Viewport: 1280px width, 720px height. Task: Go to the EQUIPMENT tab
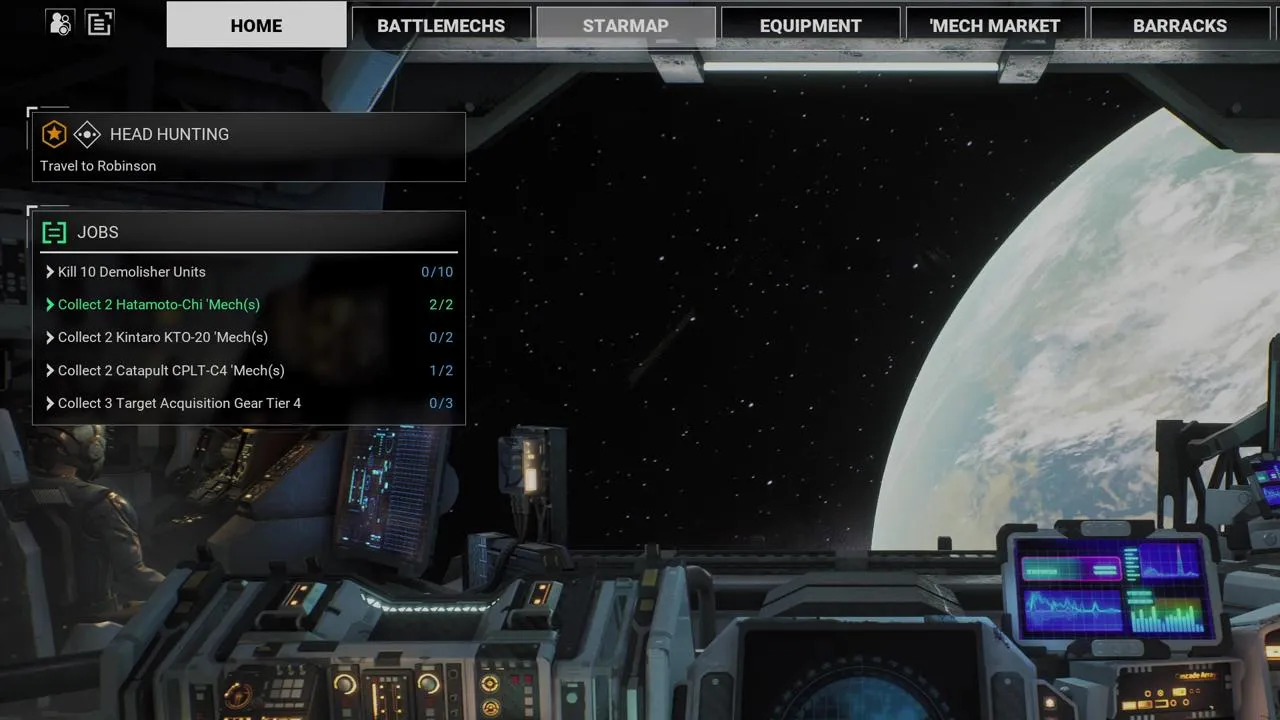811,26
